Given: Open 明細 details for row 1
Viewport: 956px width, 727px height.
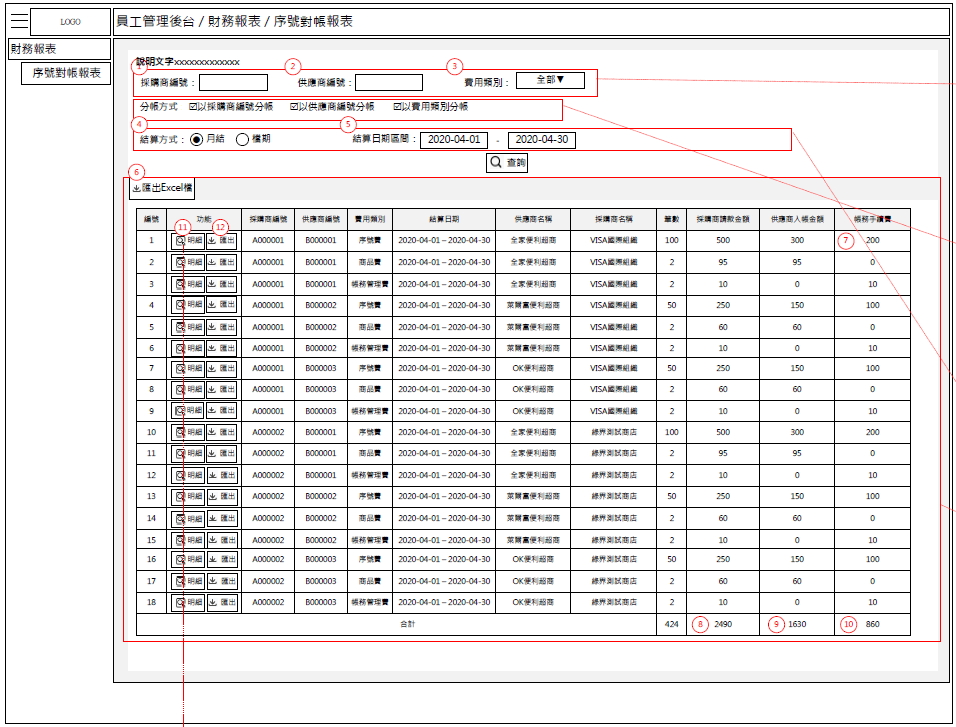Looking at the screenshot, I should coord(188,241).
